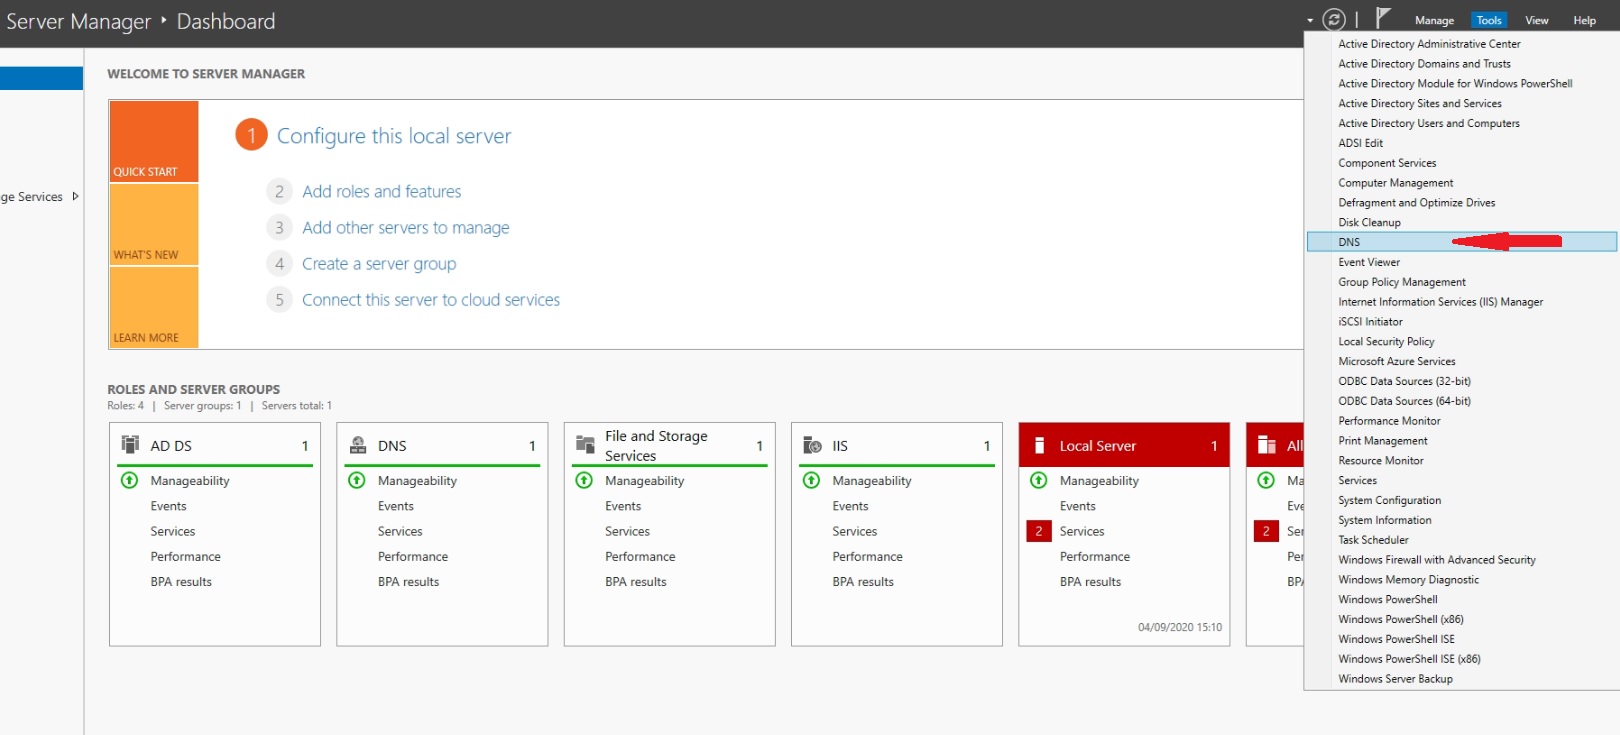
Task: Click the All Servers tile icon
Action: 1267,445
